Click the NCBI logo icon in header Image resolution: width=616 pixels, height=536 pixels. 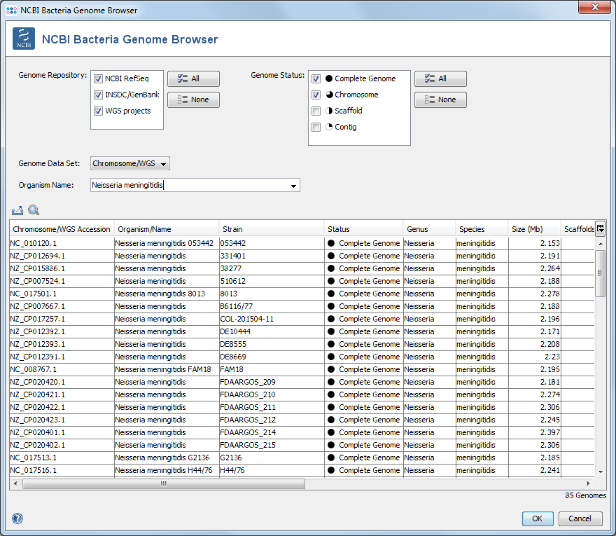click(x=25, y=39)
